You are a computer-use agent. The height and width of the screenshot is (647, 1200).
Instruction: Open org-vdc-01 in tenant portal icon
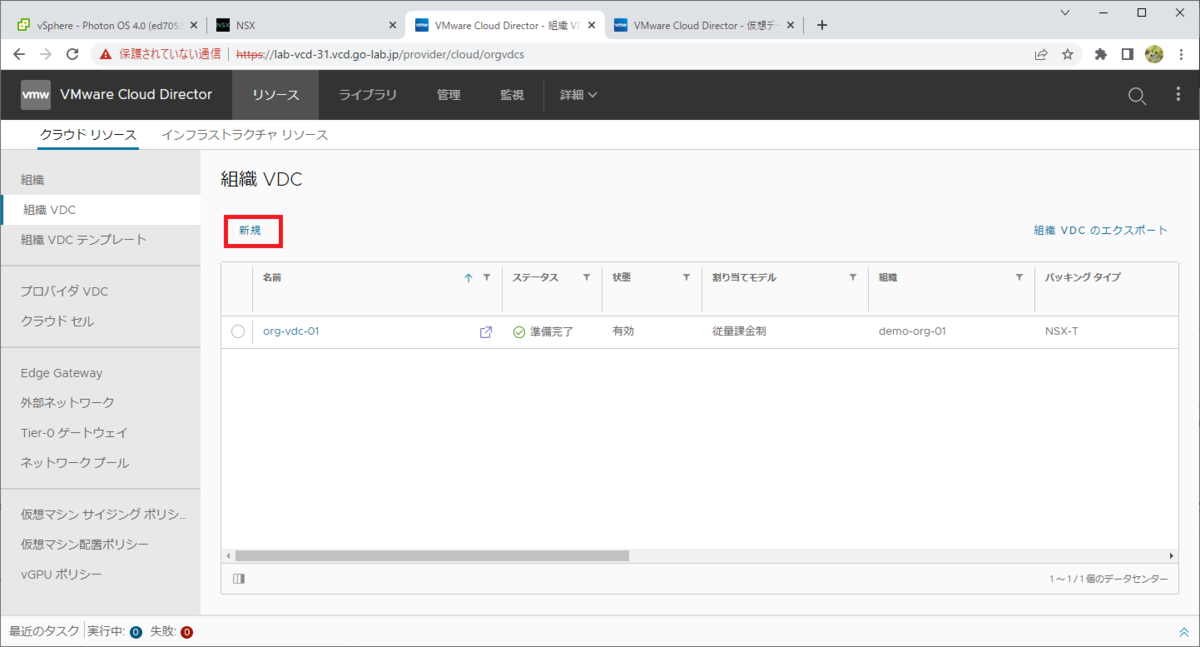[486, 332]
